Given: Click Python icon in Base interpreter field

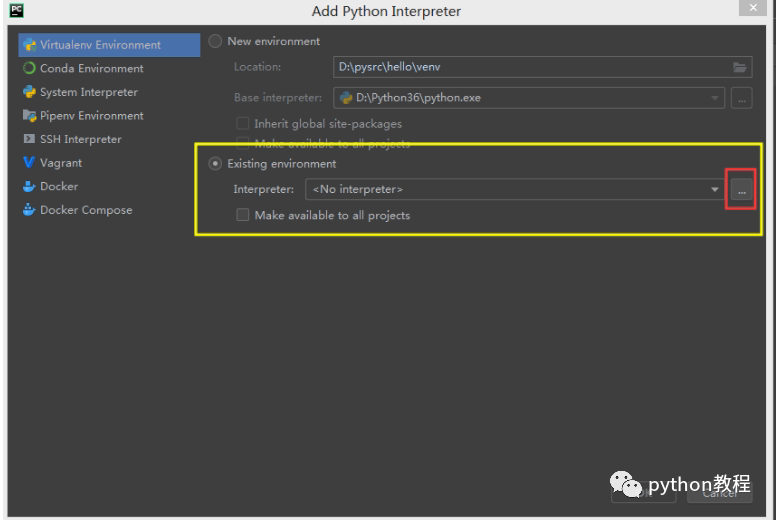Looking at the screenshot, I should [345, 98].
